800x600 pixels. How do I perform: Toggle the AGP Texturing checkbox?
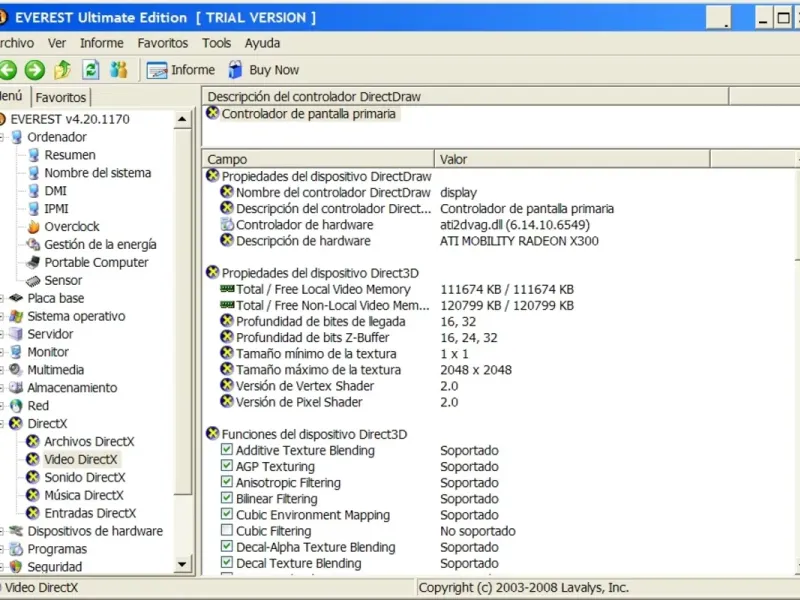pyautogui.click(x=227, y=465)
